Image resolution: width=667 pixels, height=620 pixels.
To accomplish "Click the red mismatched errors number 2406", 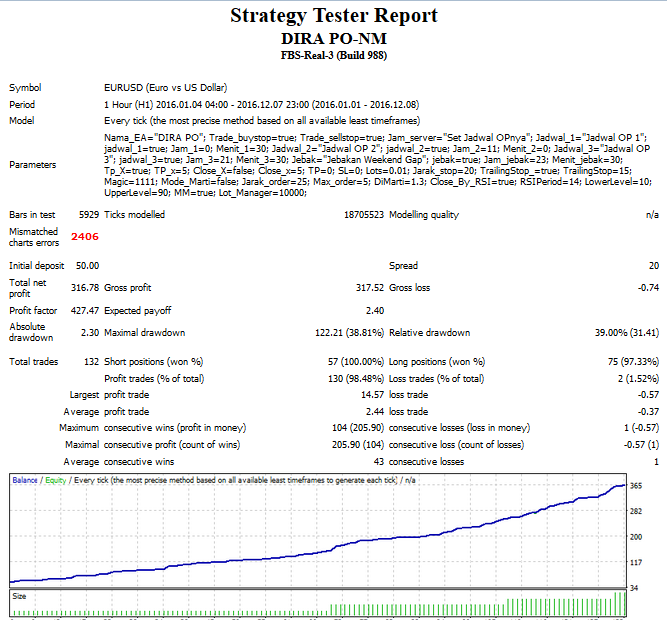I will pos(85,237).
